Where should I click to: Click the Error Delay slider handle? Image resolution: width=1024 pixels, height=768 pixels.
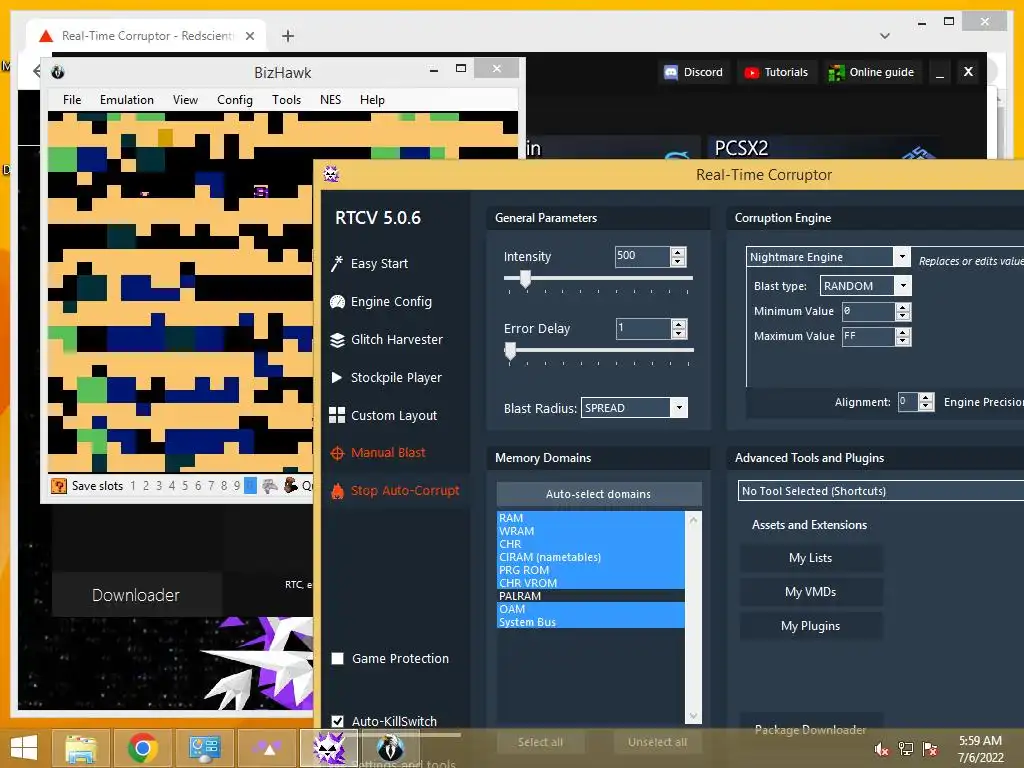pos(510,351)
